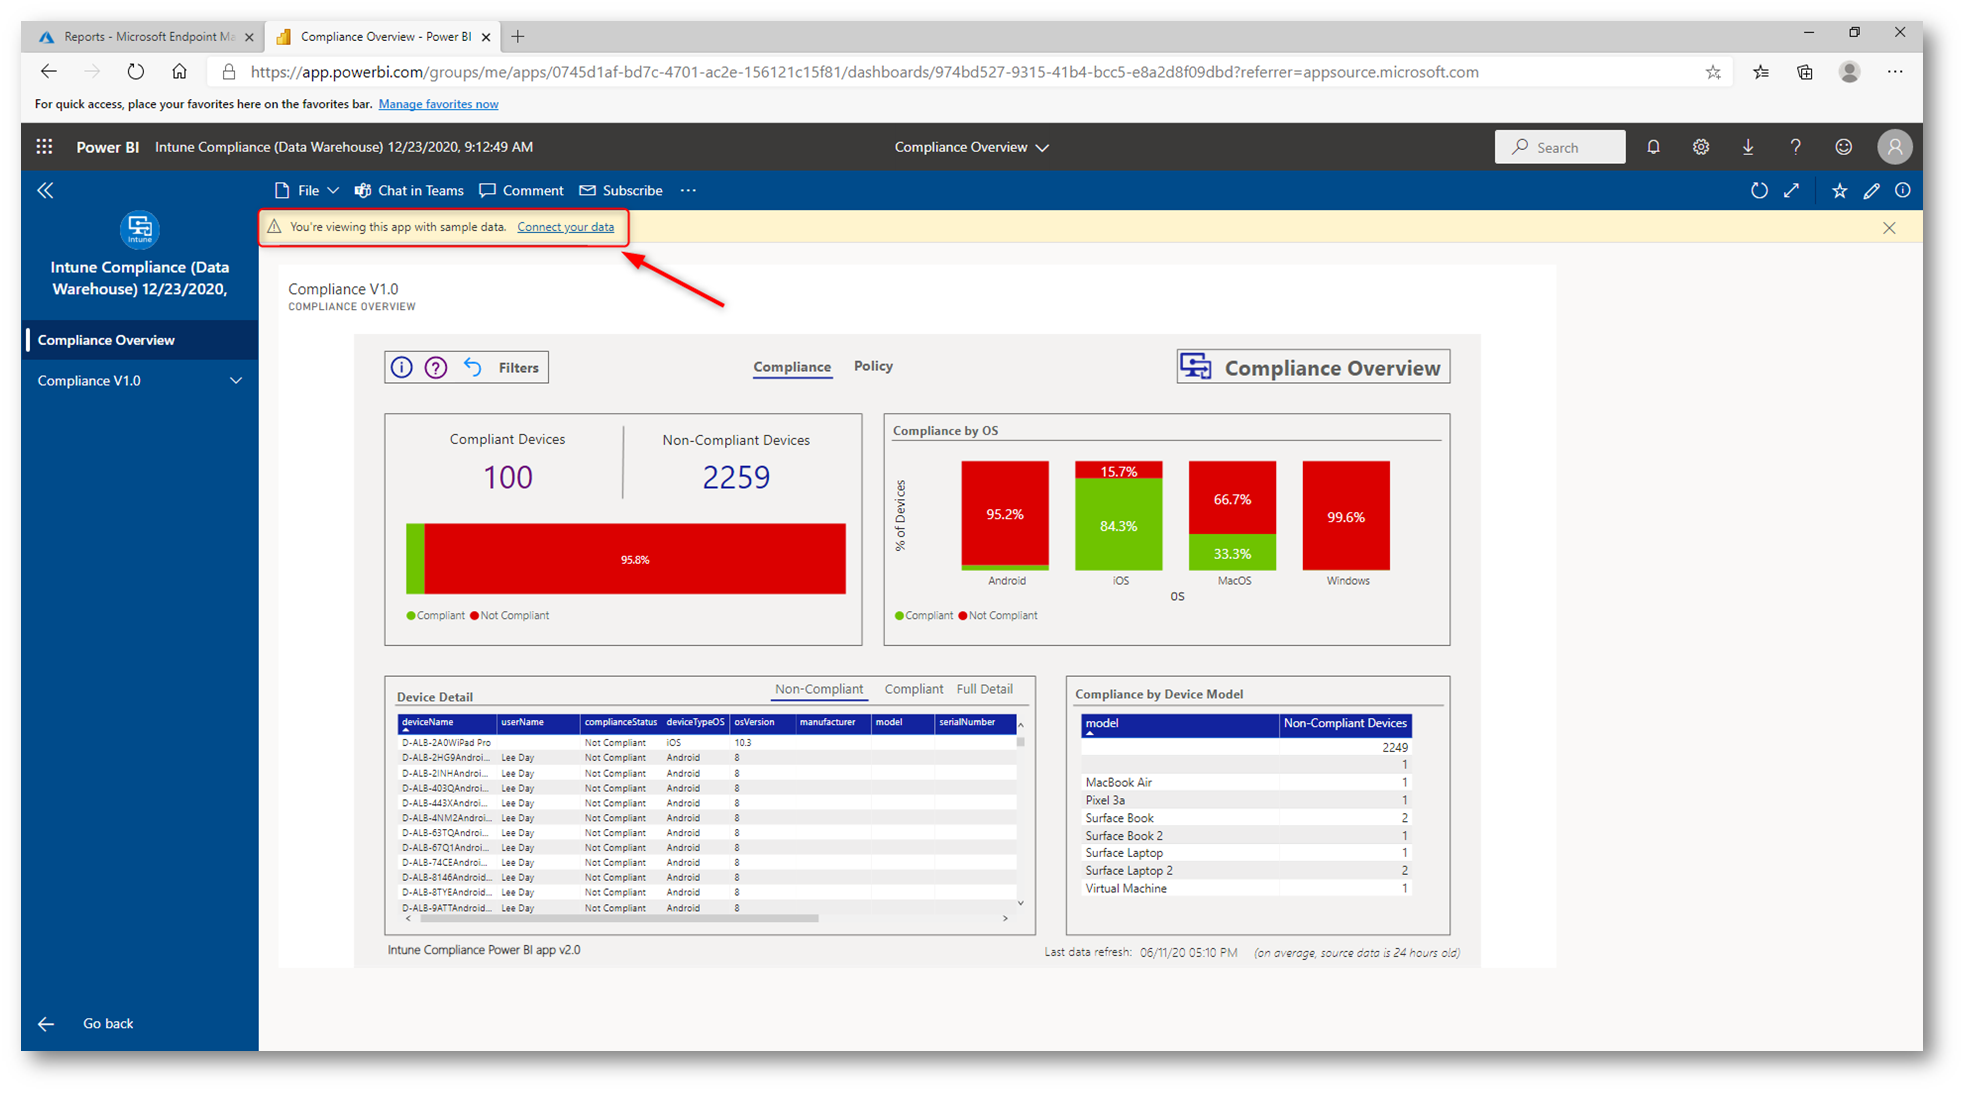Click the iOS 84.3% green bar segment
This screenshot has width=1965, height=1093.
click(1118, 525)
